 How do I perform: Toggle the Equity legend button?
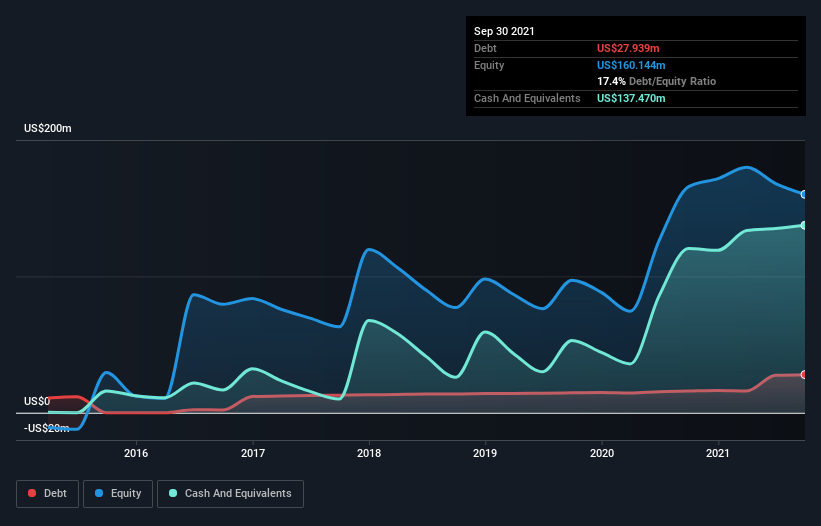[118, 494]
